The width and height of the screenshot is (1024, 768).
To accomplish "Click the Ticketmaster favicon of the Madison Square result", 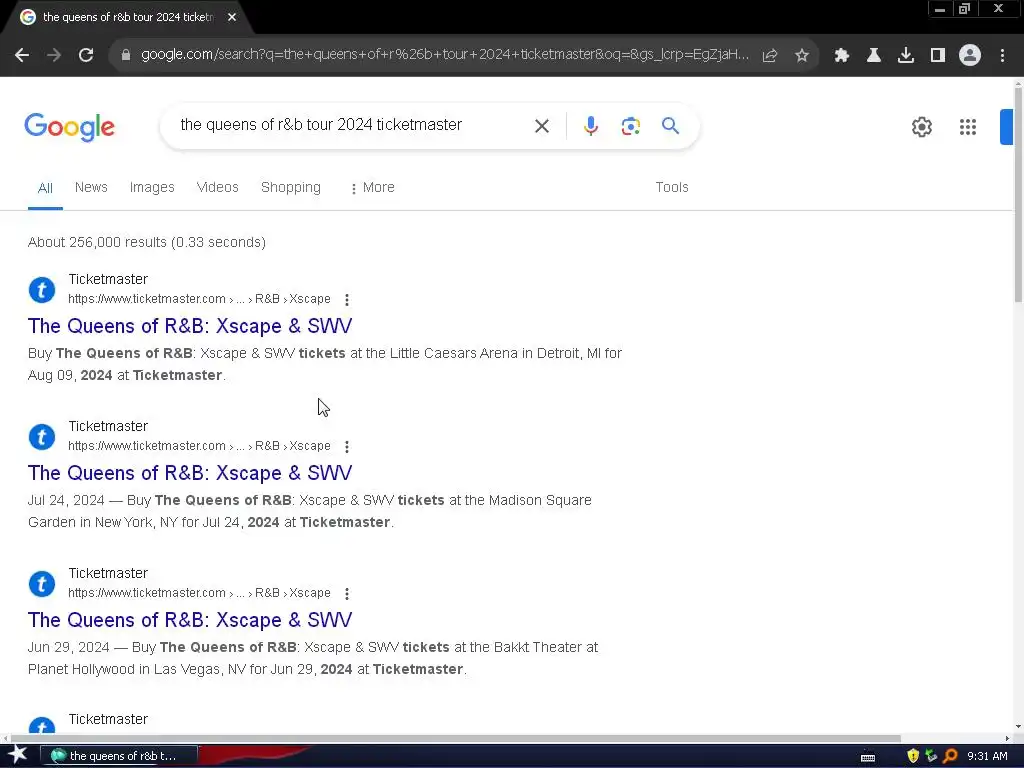I will pyautogui.click(x=42, y=437).
